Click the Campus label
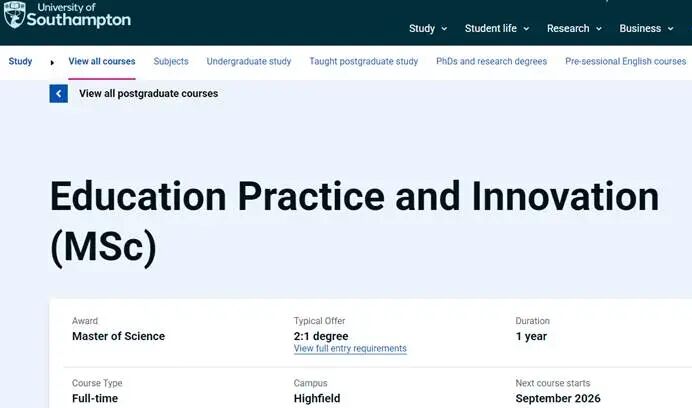 (311, 383)
